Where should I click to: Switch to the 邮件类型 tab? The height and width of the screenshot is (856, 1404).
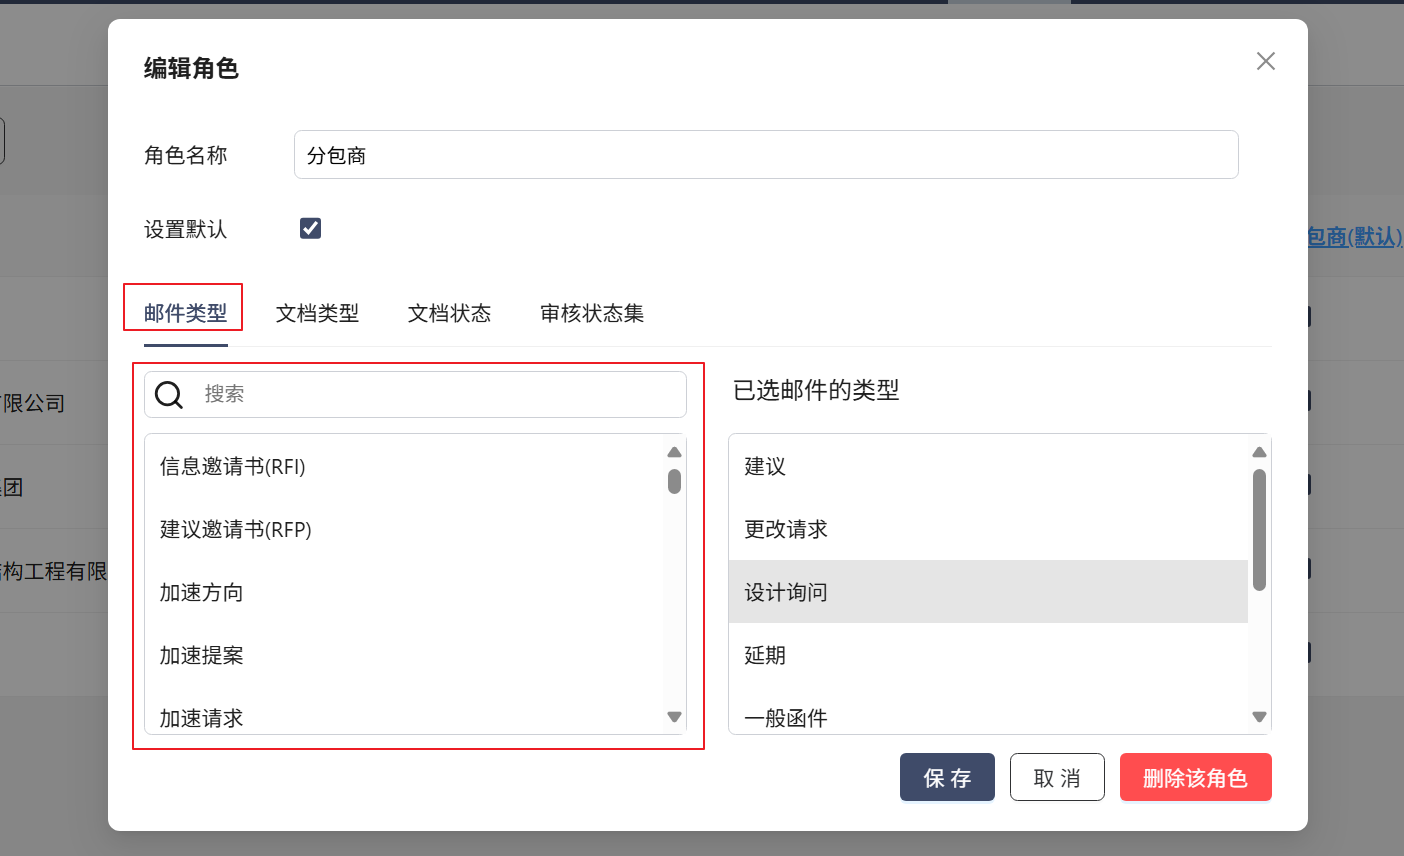pyautogui.click(x=185, y=313)
